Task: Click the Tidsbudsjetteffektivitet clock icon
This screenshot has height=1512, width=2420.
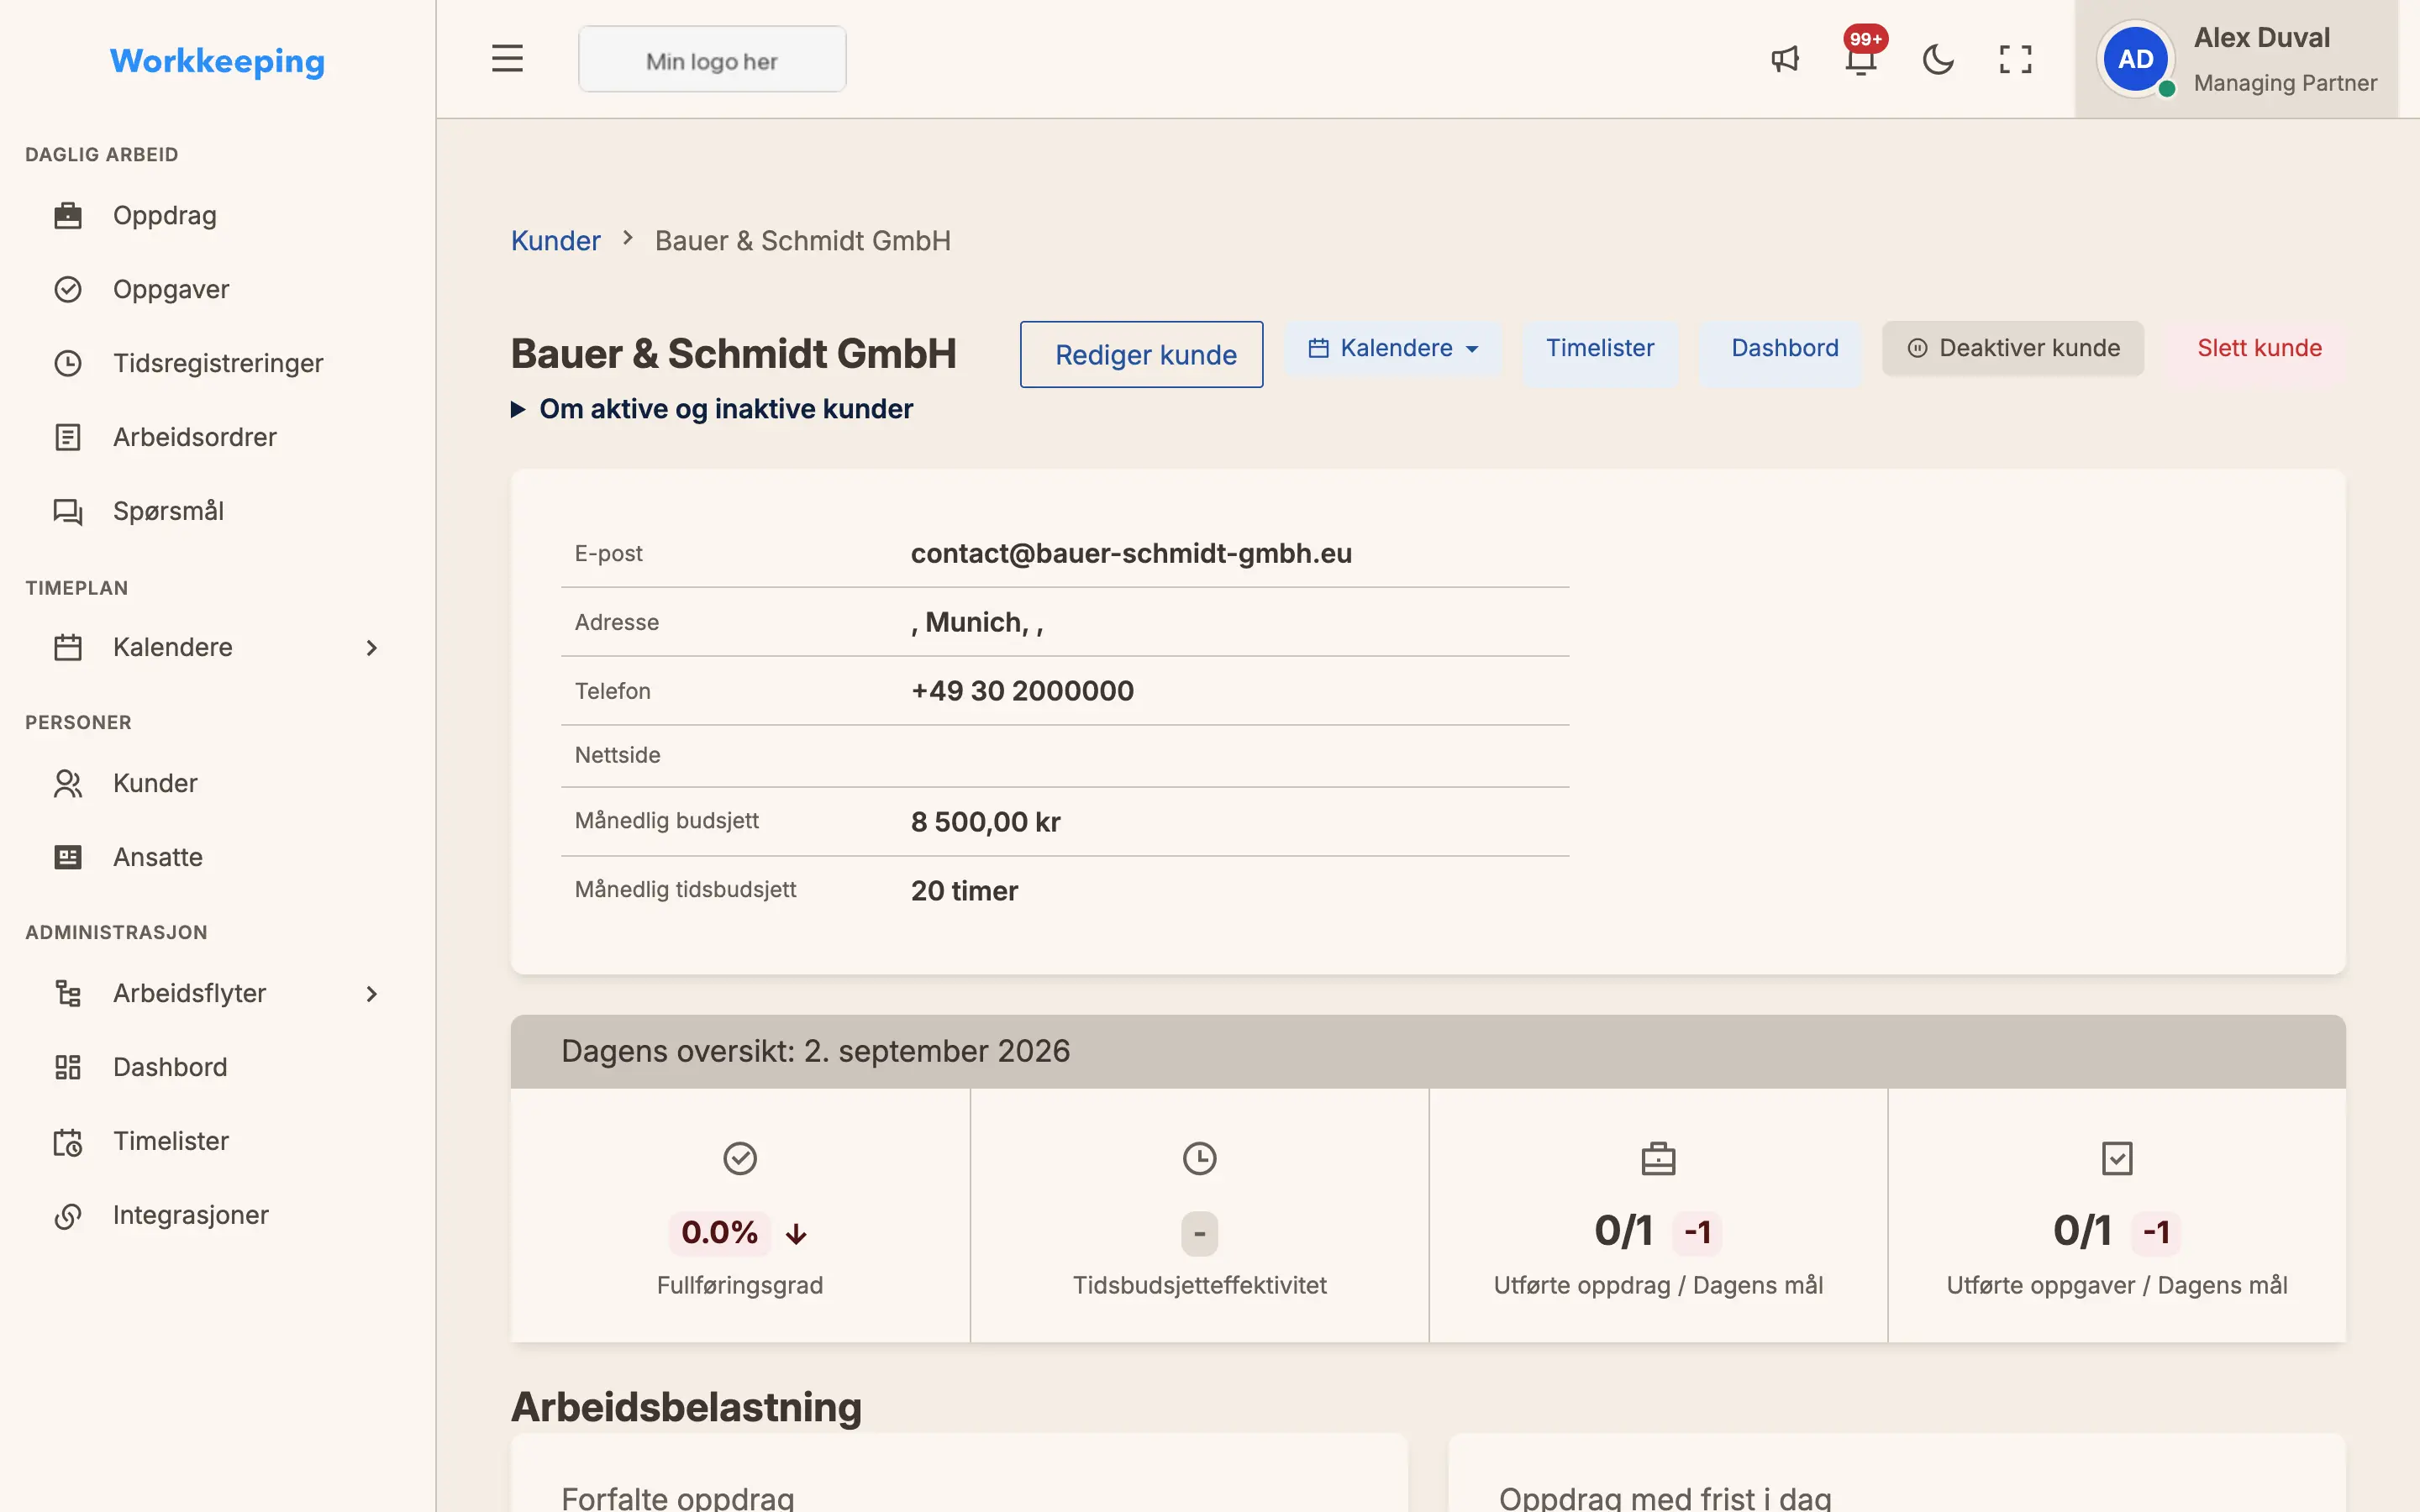Action: pos(1199,1158)
